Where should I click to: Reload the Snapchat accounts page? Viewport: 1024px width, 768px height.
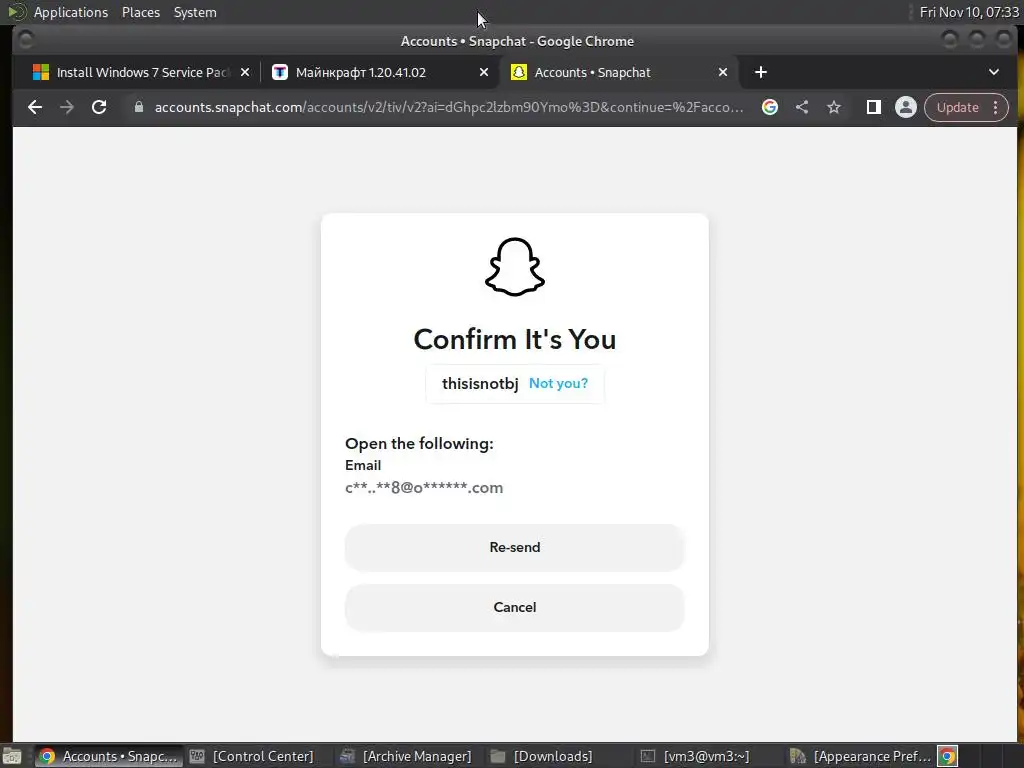coord(99,107)
